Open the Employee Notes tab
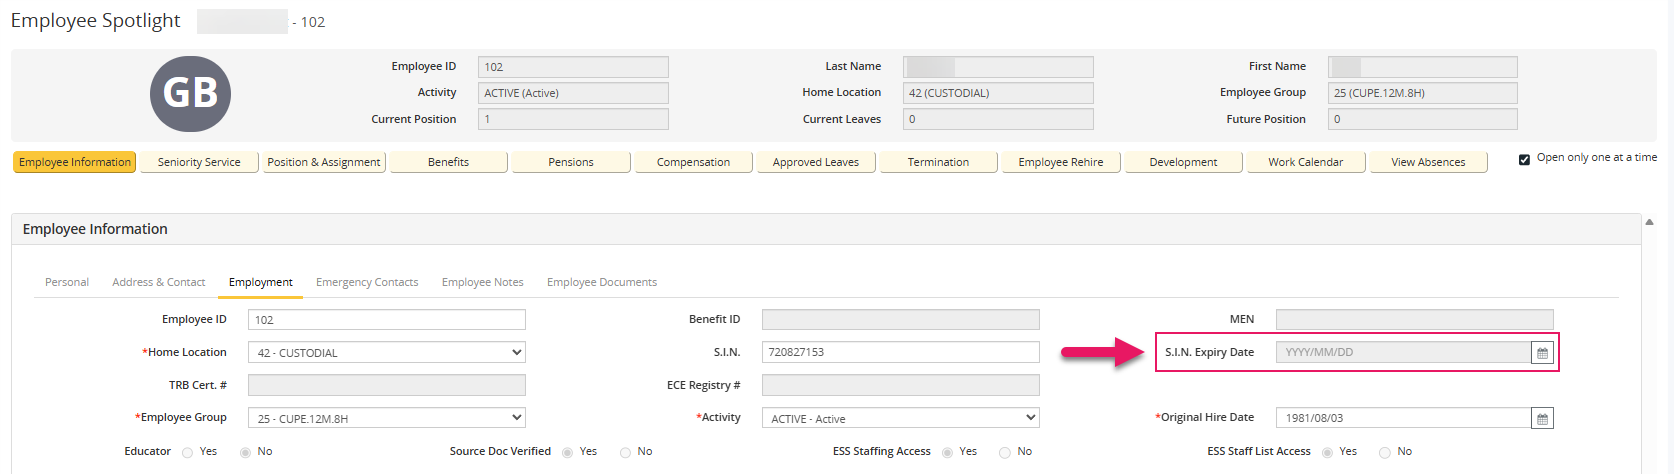The image size is (1674, 474). (483, 283)
